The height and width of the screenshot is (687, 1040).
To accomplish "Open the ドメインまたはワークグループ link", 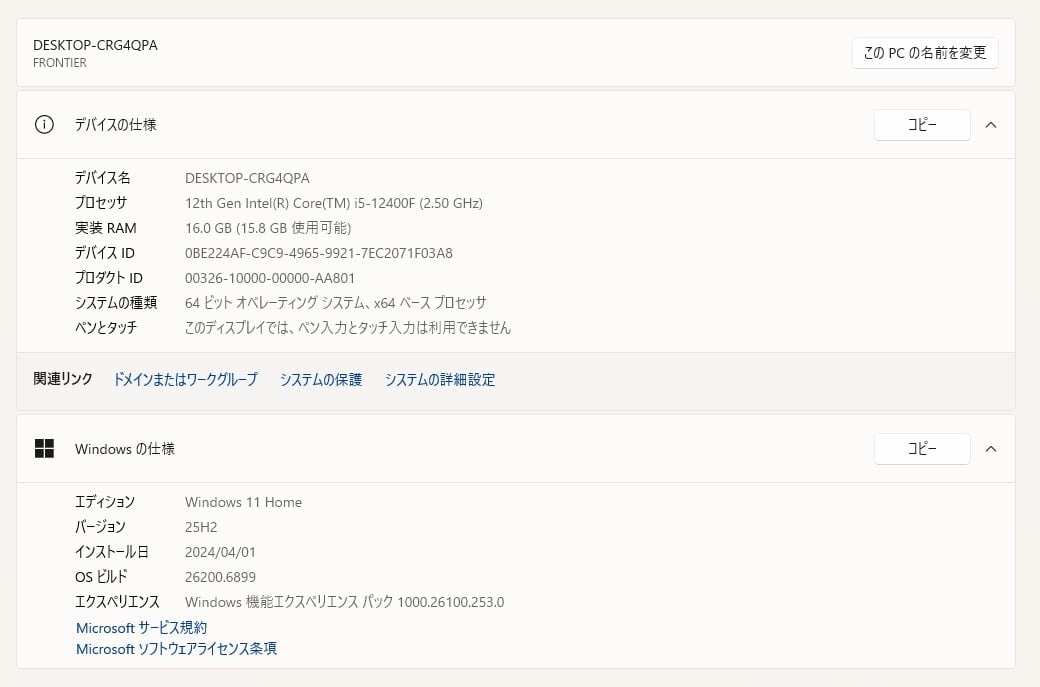I will coord(186,379).
